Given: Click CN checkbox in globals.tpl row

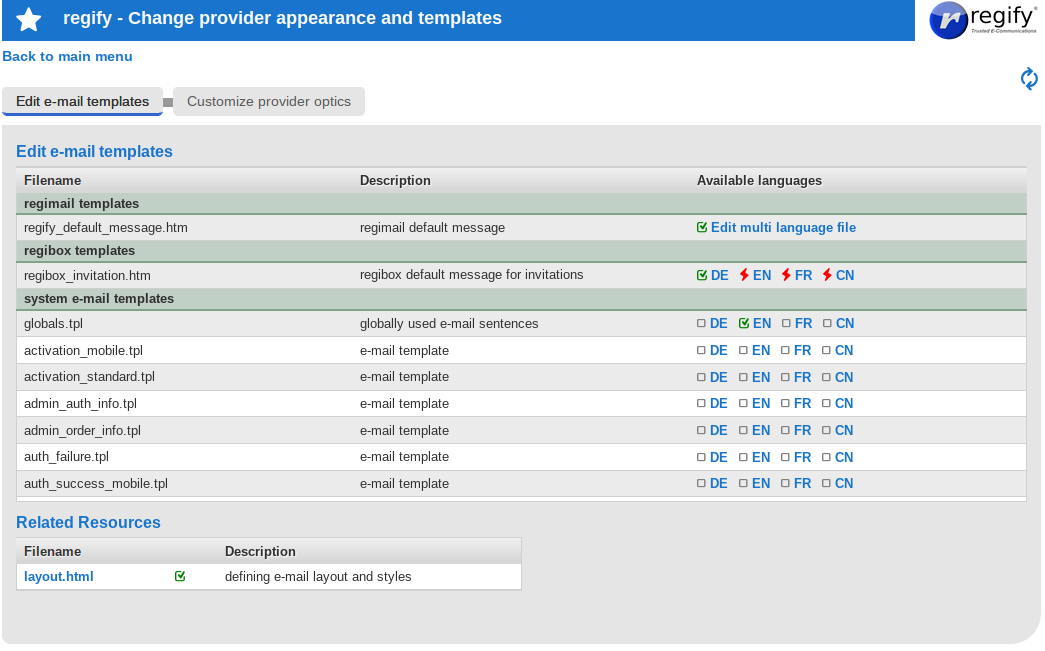Looking at the screenshot, I should pyautogui.click(x=827, y=323).
